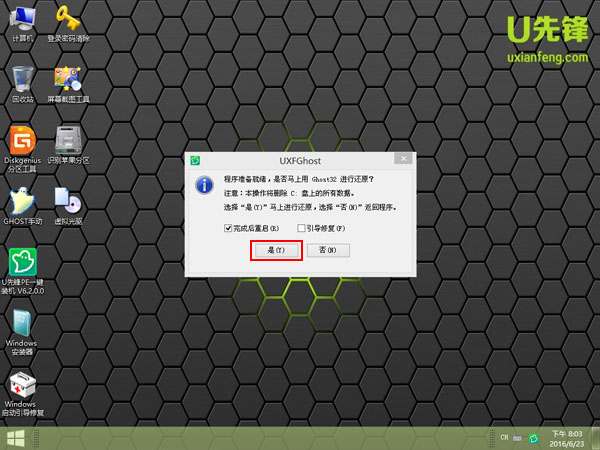The image size is (600, 450).
Task: Click the keyboard icon in system tray
Action: coord(517,438)
